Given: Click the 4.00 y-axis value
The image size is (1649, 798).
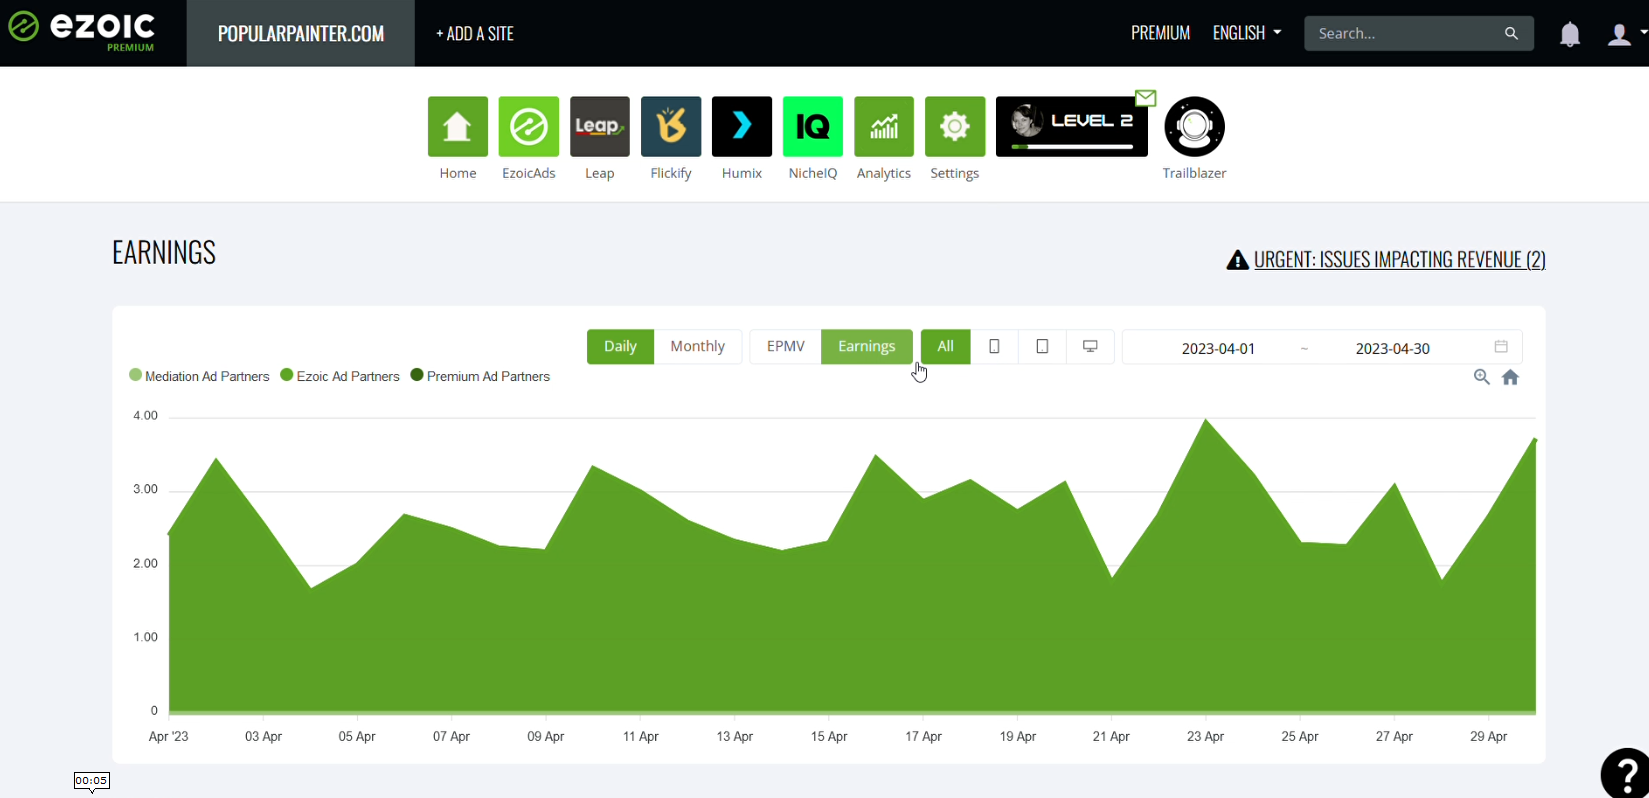Looking at the screenshot, I should (x=145, y=415).
